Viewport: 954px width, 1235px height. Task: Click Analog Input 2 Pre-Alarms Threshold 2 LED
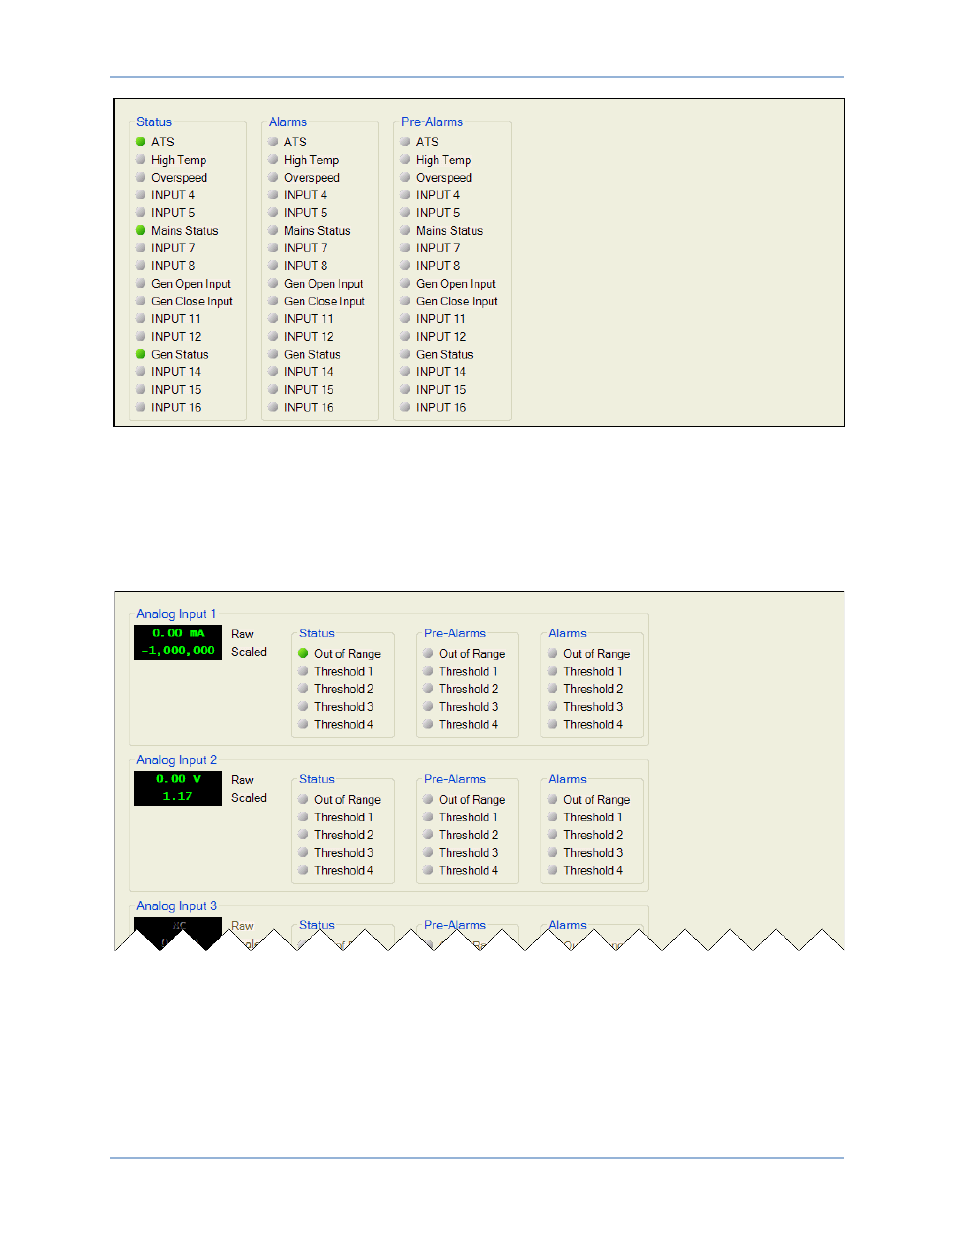coord(428,835)
